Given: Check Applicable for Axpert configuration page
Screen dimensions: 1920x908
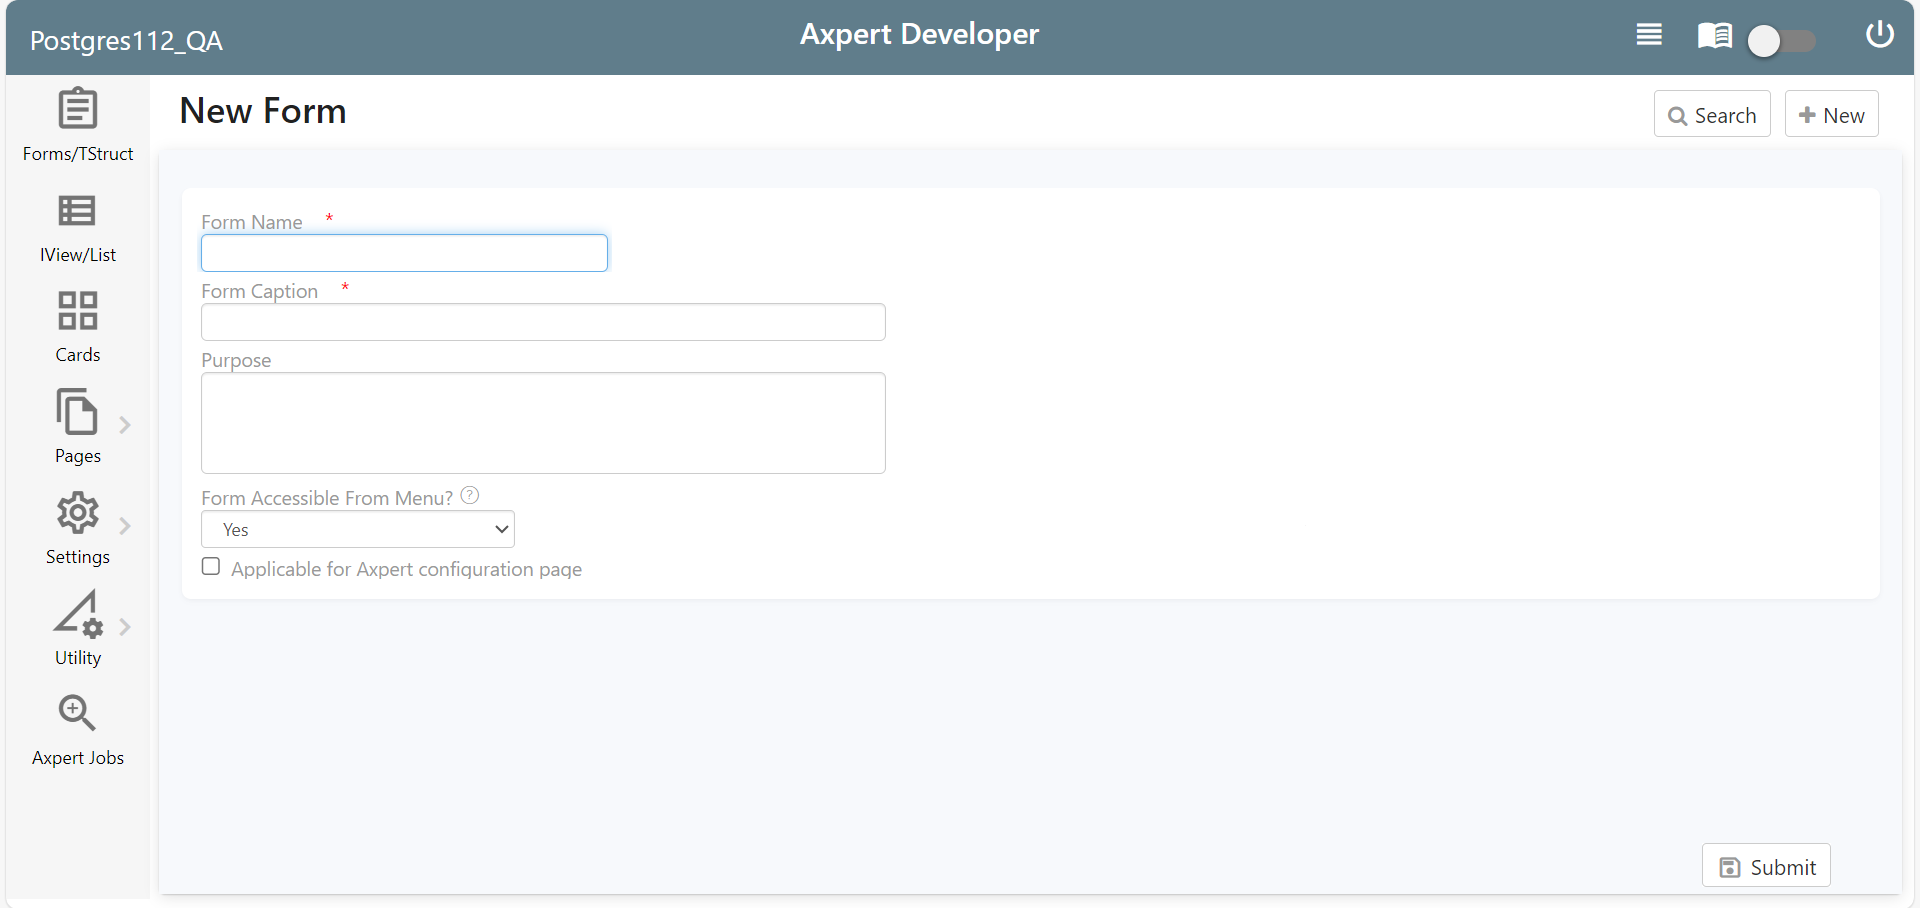Looking at the screenshot, I should (210, 566).
